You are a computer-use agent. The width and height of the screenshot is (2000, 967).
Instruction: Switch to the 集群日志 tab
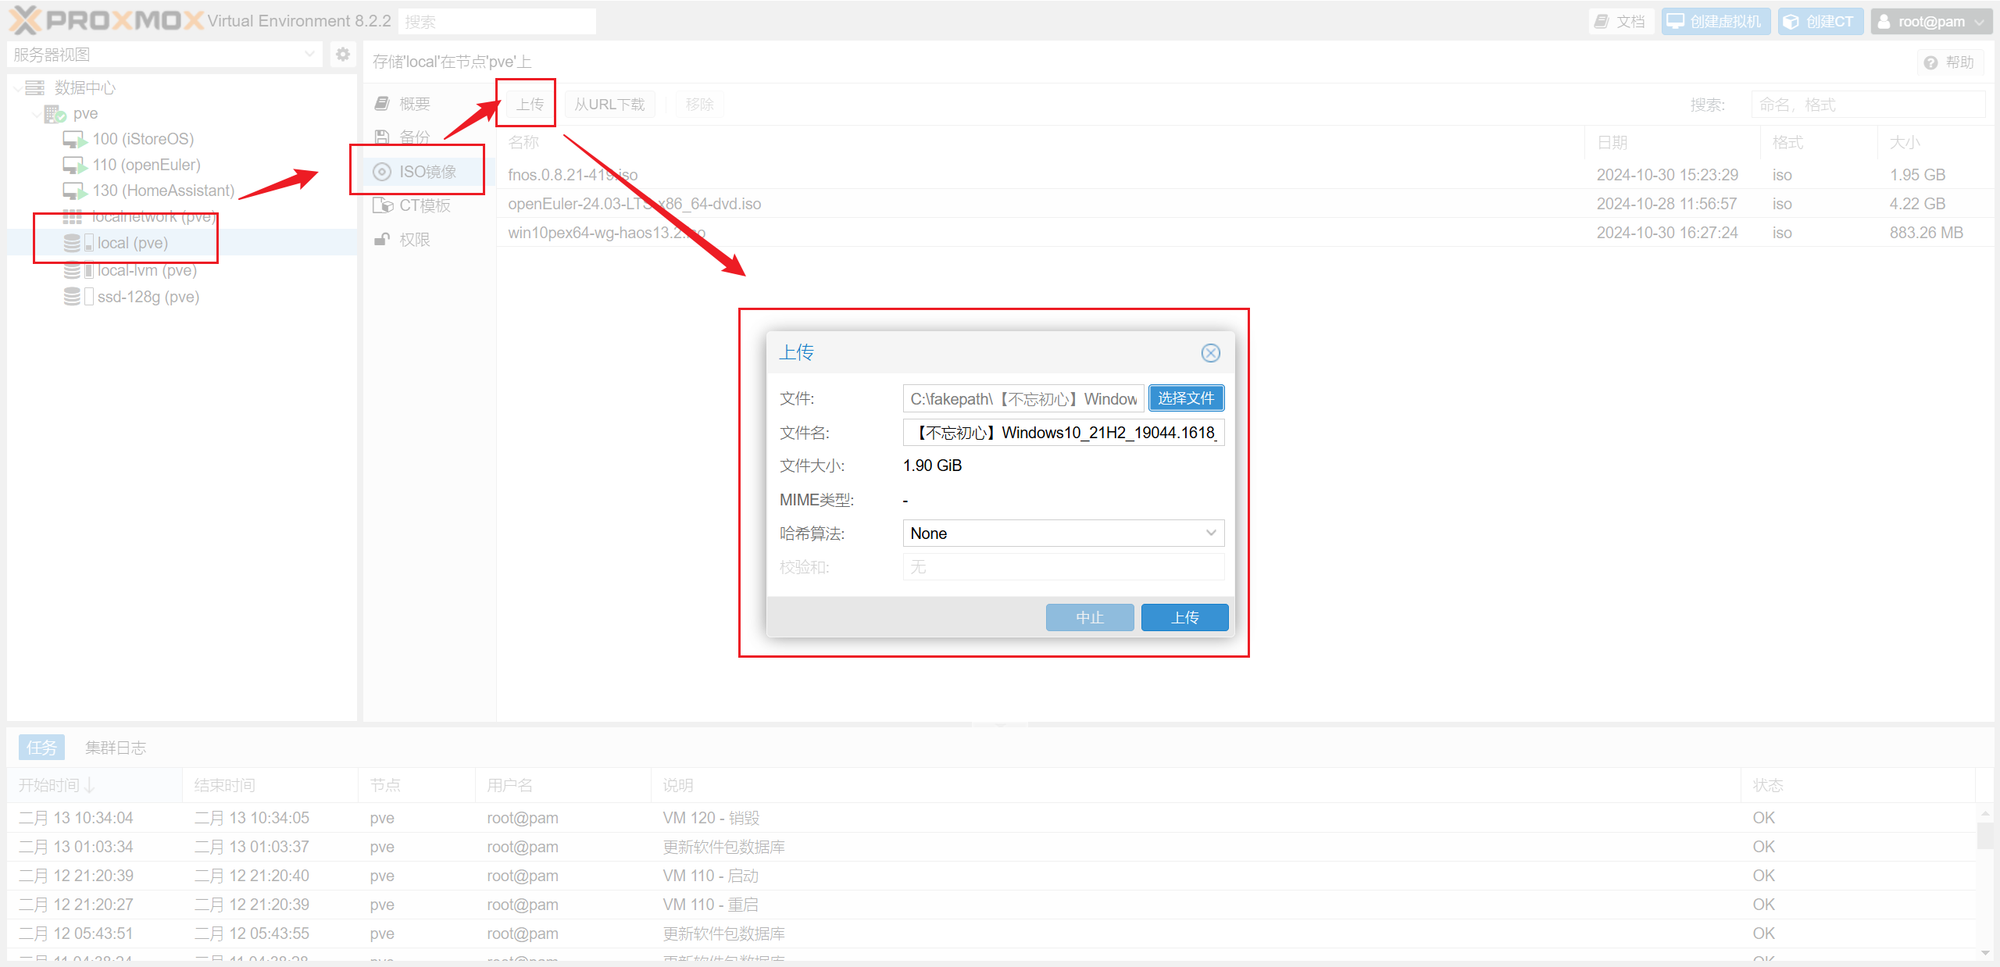(115, 748)
